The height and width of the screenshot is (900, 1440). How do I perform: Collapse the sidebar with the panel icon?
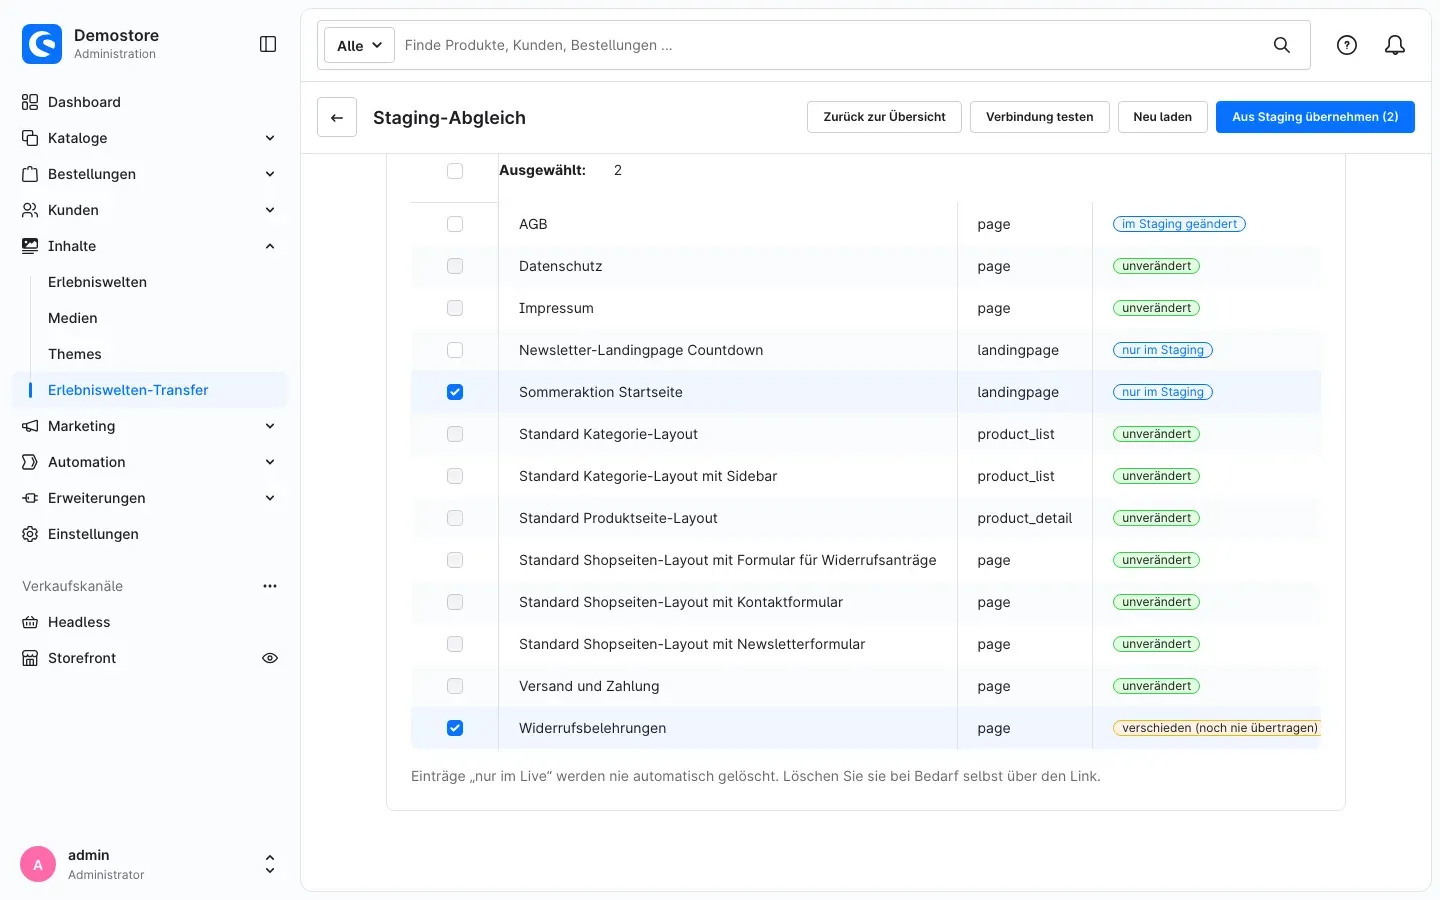pos(268,44)
